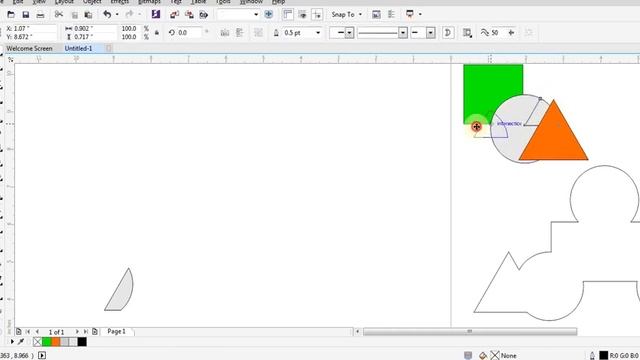This screenshot has height=360, width=640.
Task: Click the Print icon
Action: click(x=40, y=15)
